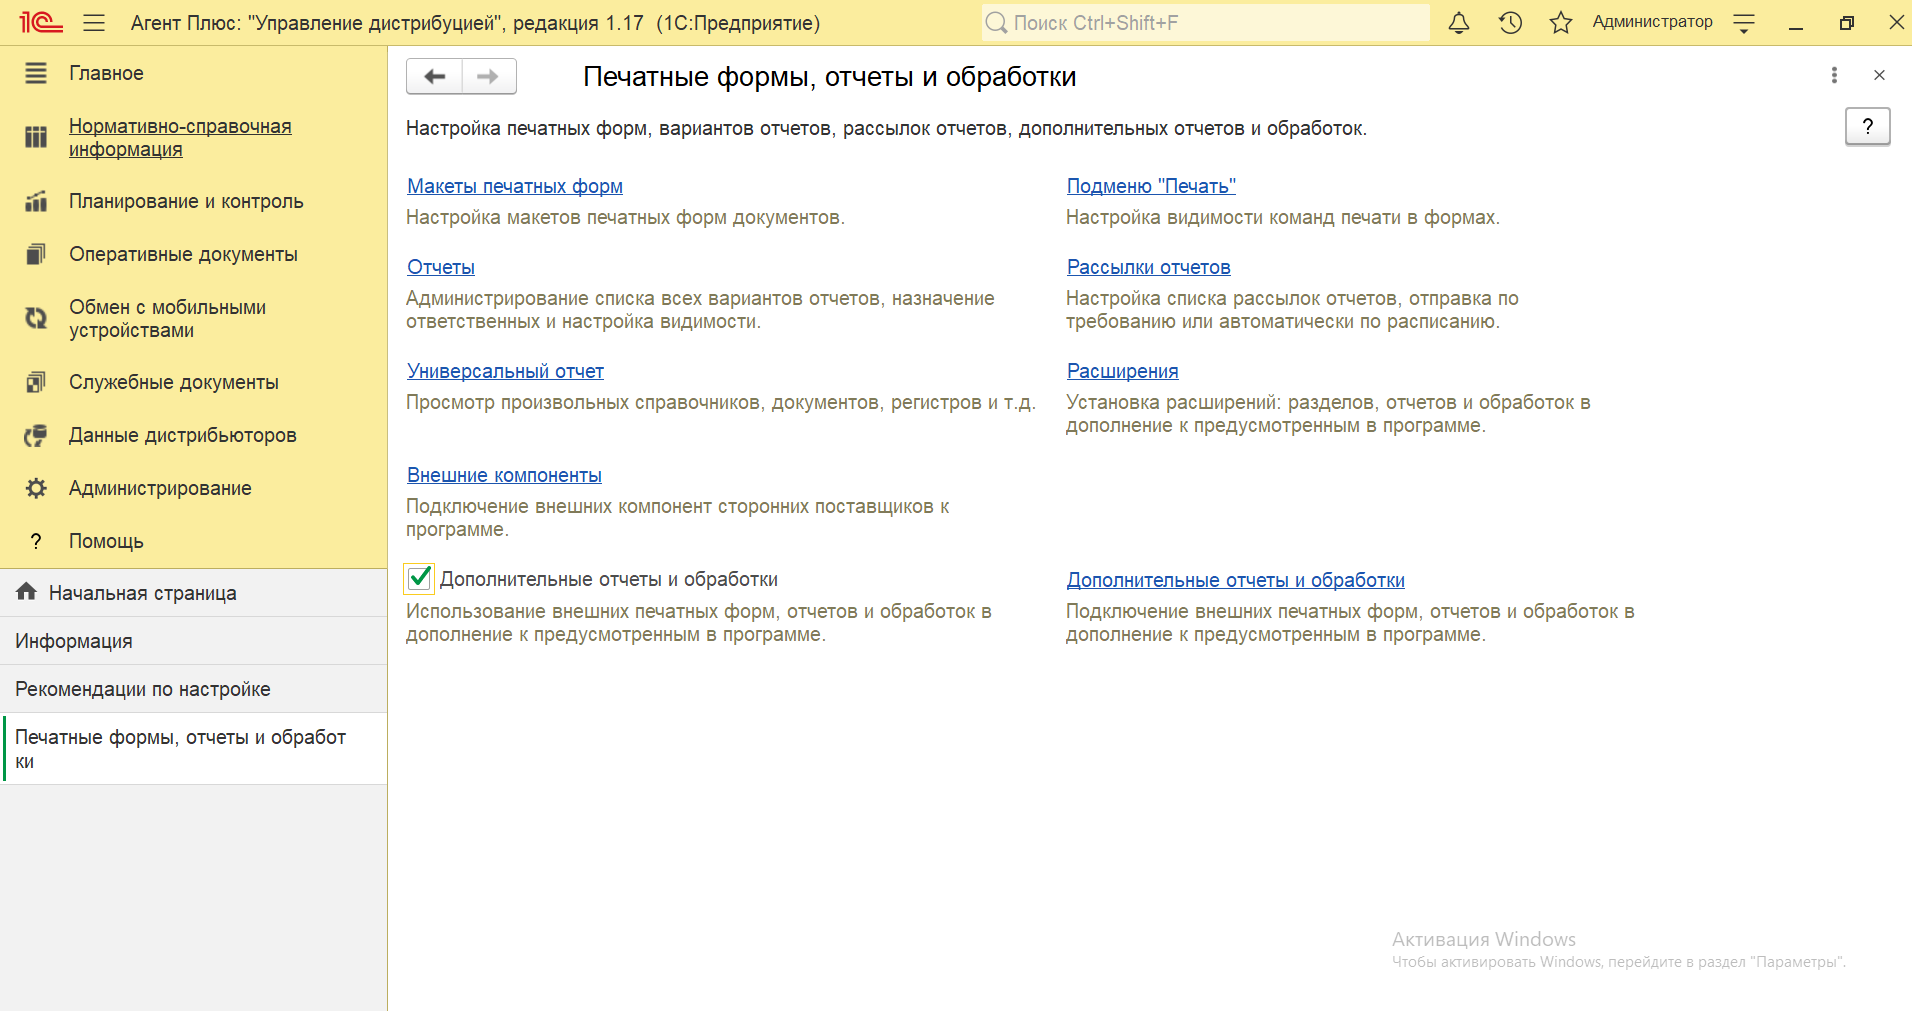Screen dimensions: 1912x1011
Task: Click the Главное section icon
Action: 36,73
